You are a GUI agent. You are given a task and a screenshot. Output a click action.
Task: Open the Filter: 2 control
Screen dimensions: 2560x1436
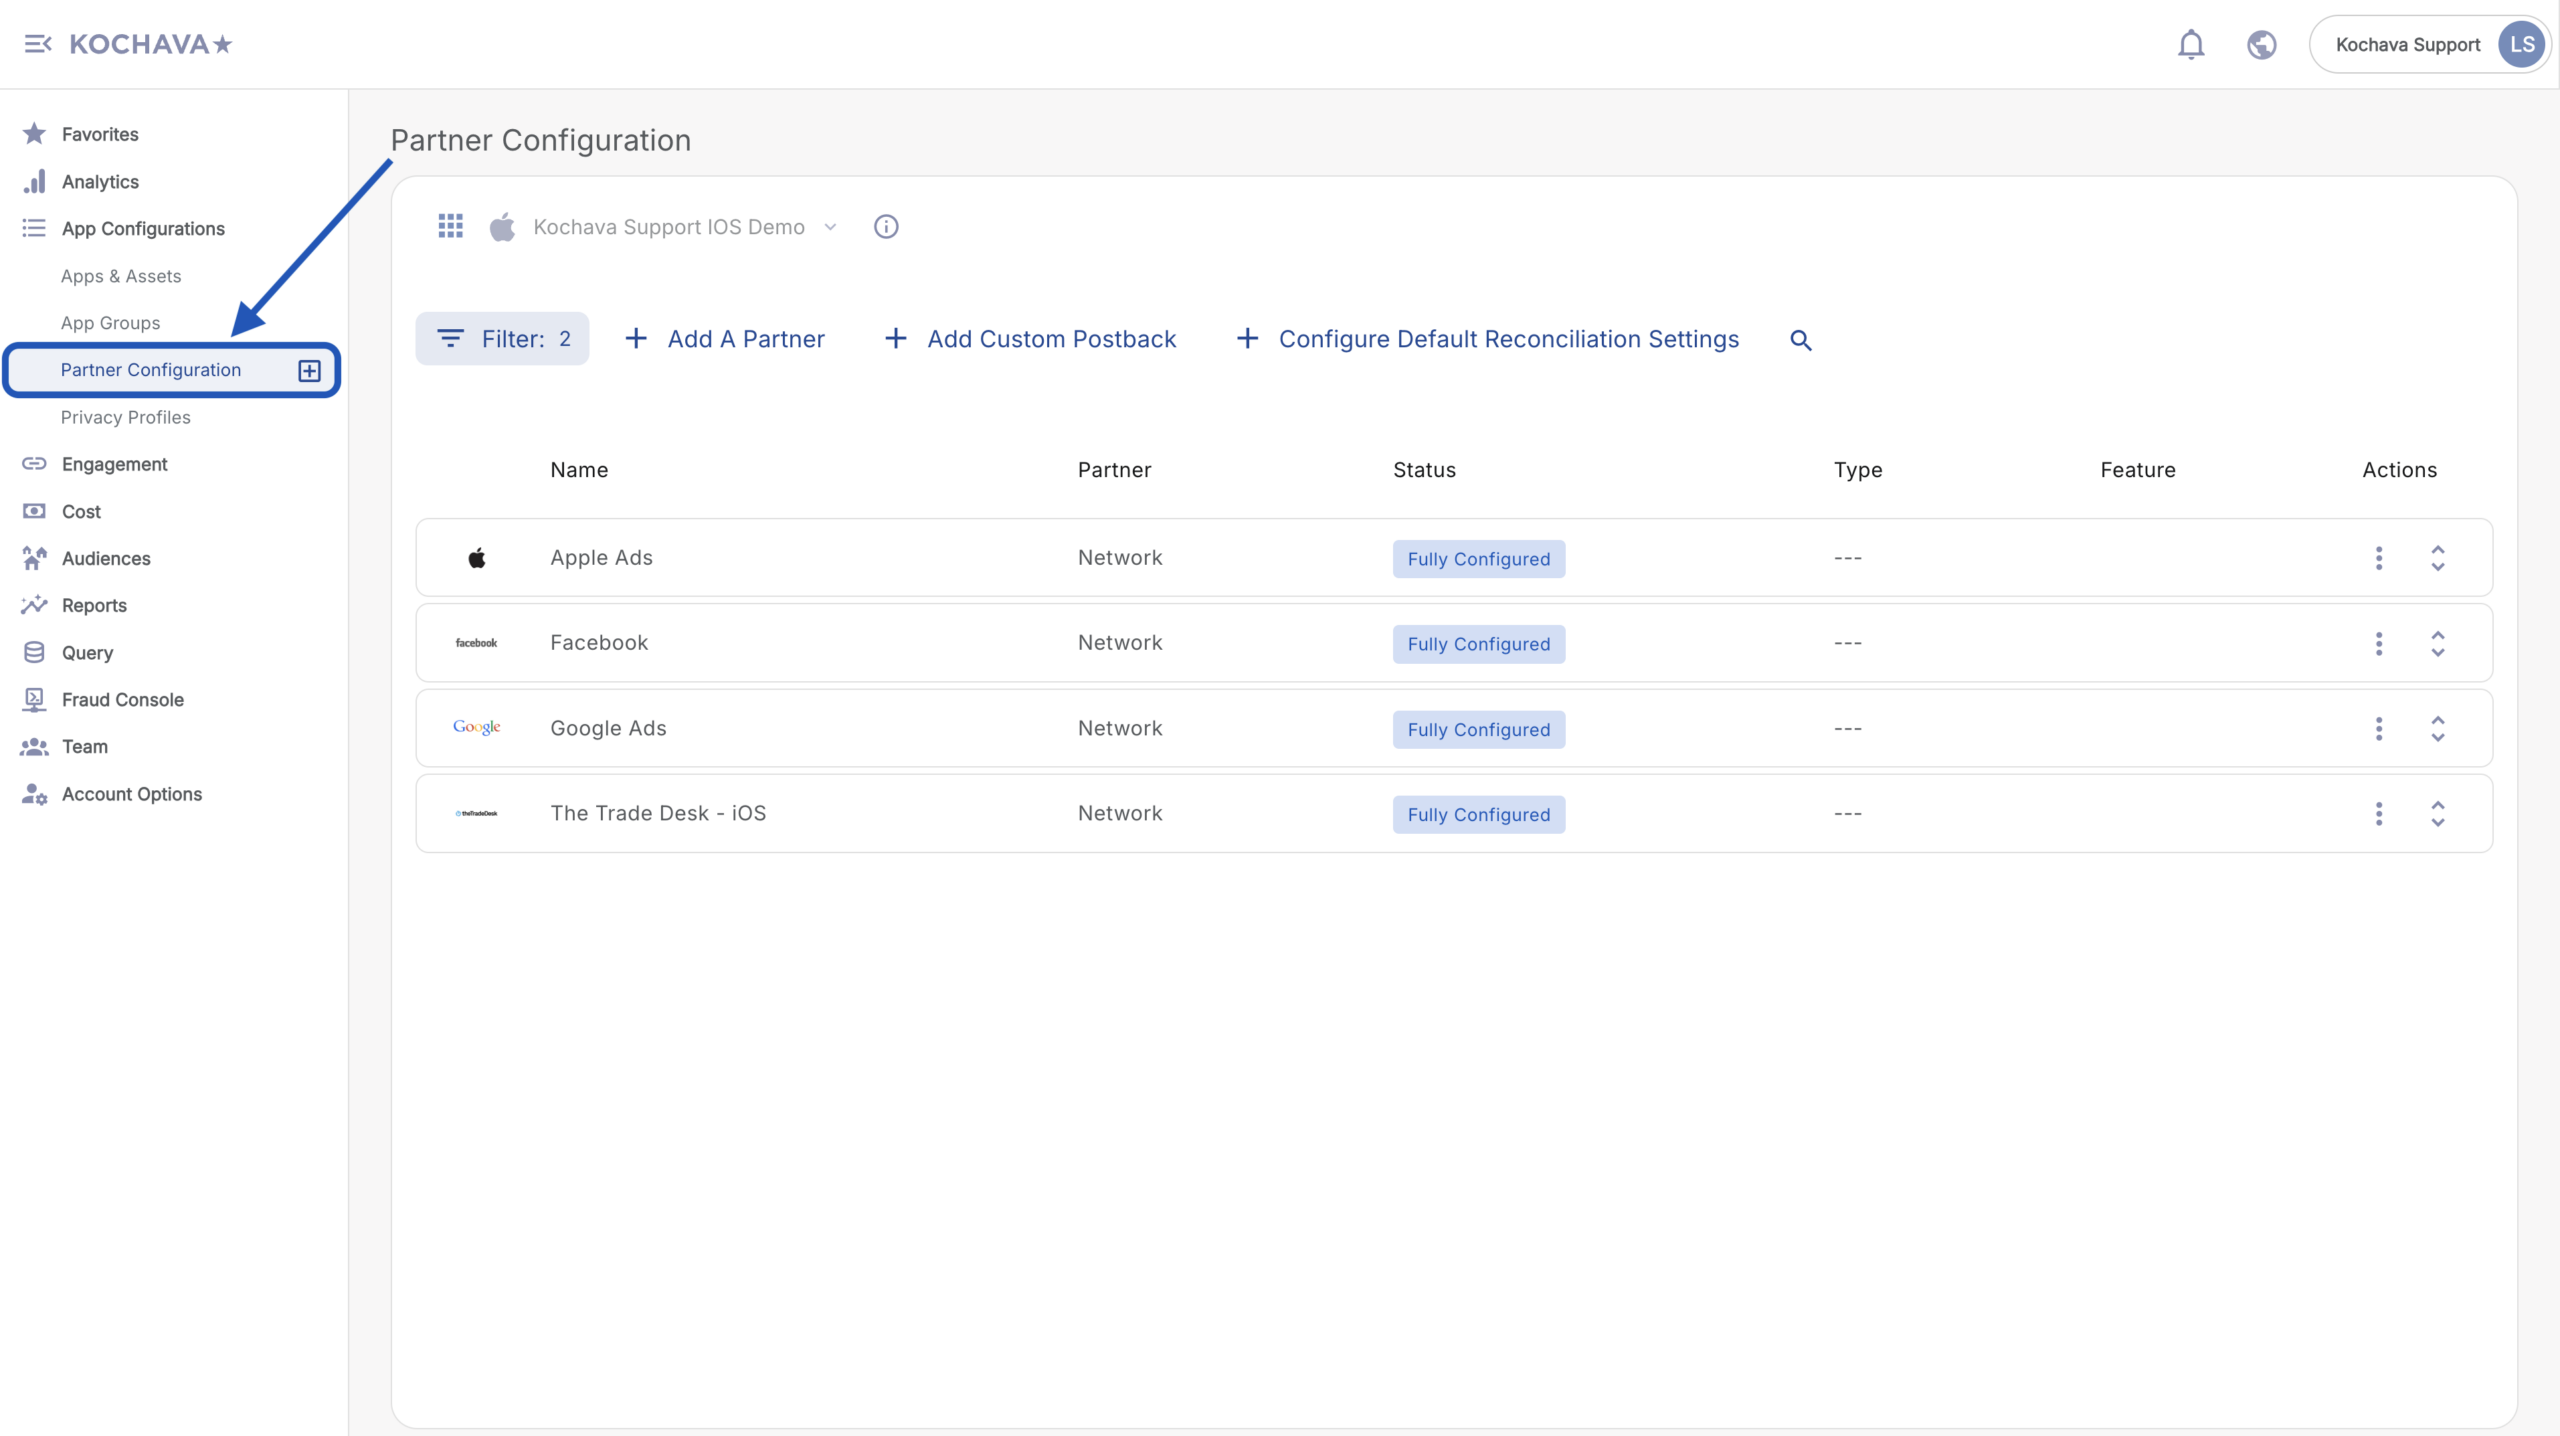tap(502, 339)
